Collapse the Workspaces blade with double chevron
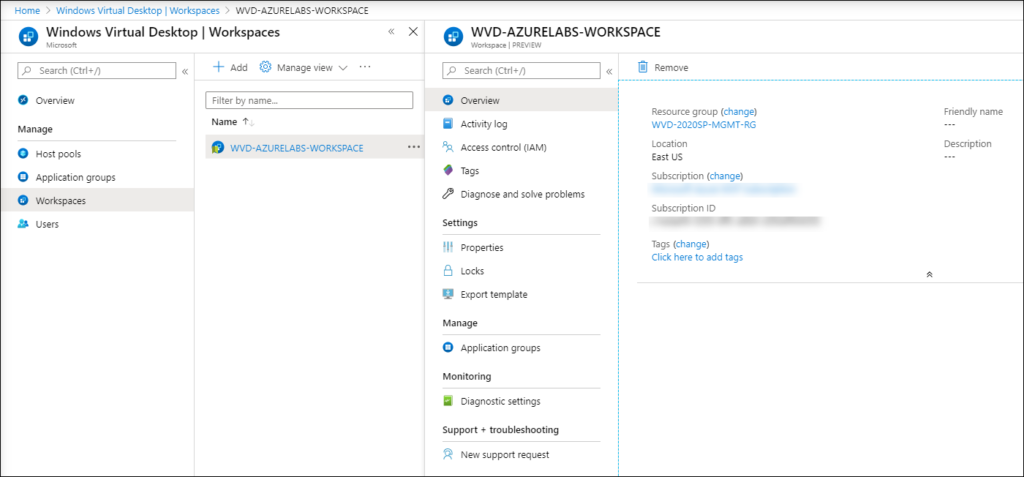This screenshot has width=1024, height=477. (391, 31)
